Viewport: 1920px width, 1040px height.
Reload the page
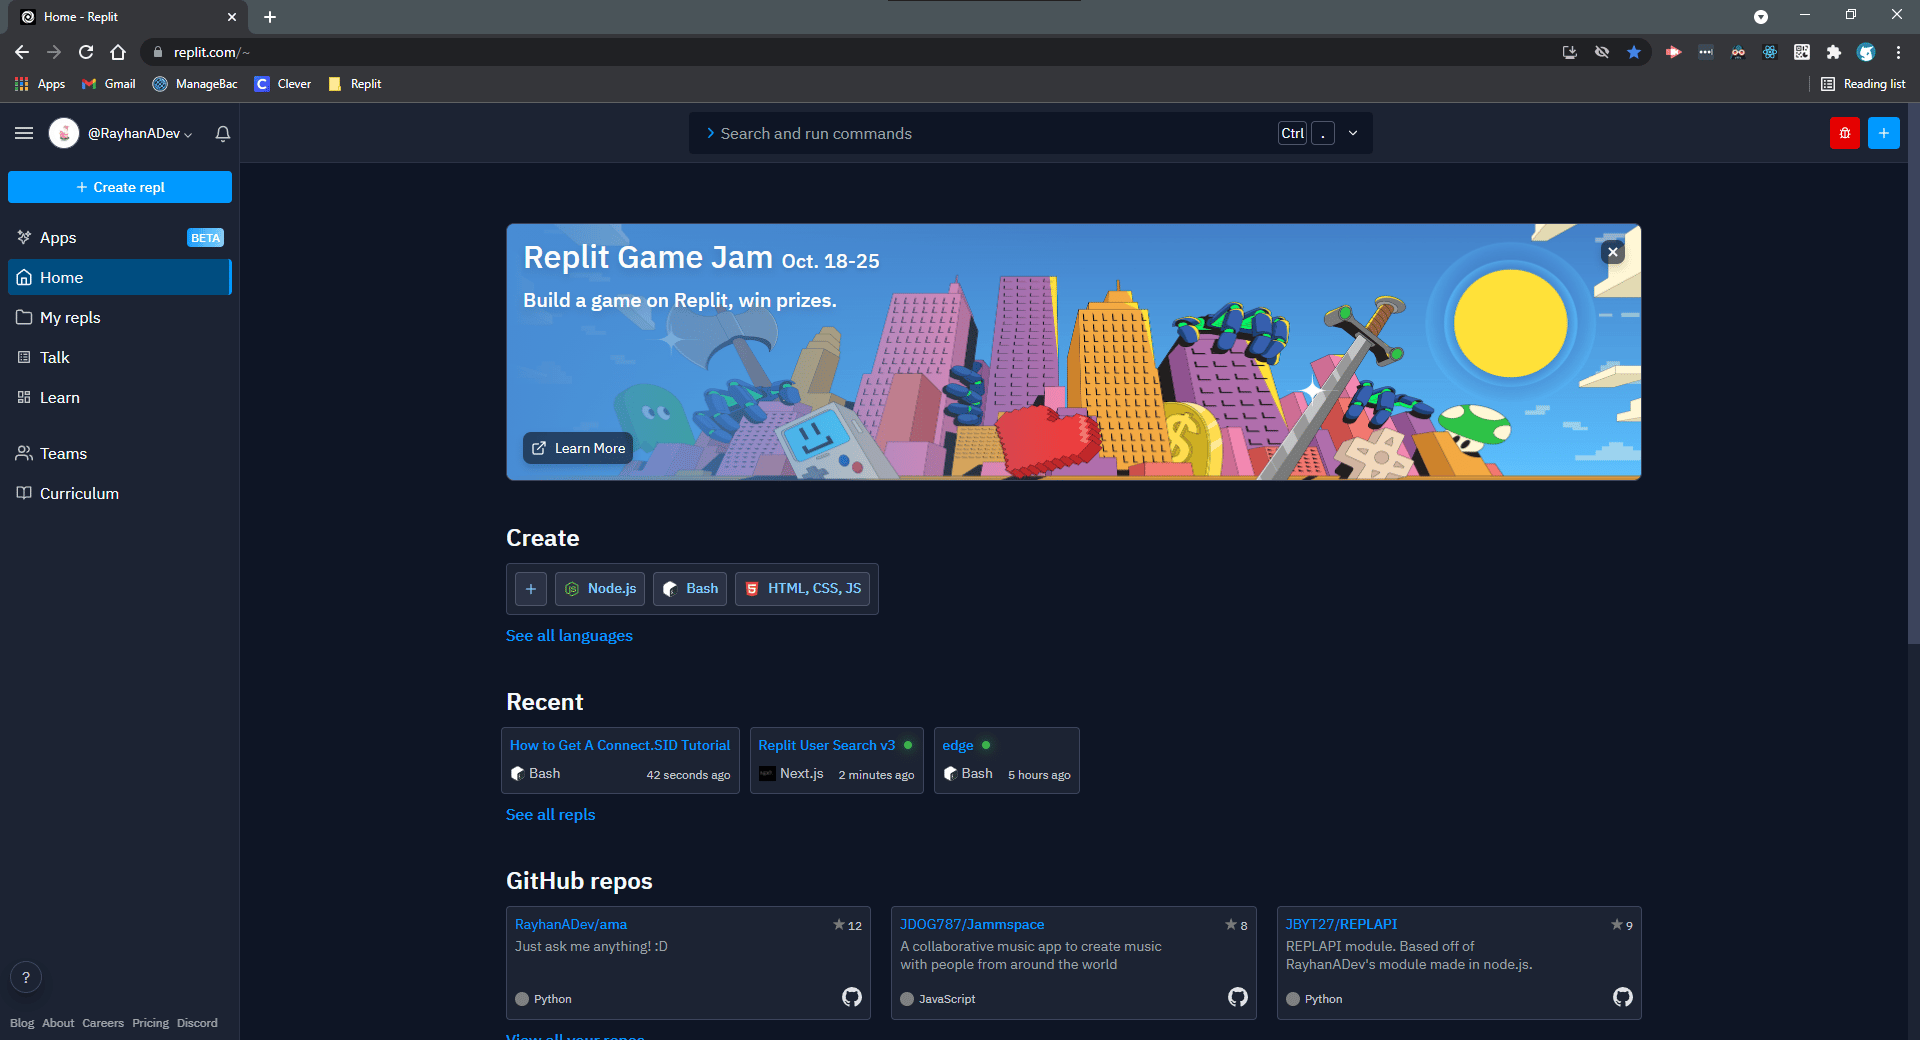[x=86, y=52]
